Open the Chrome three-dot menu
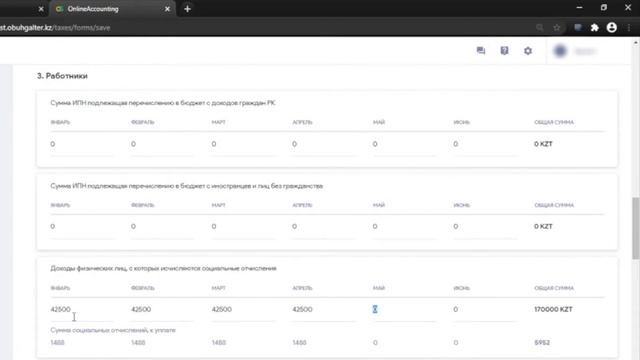 (x=629, y=27)
